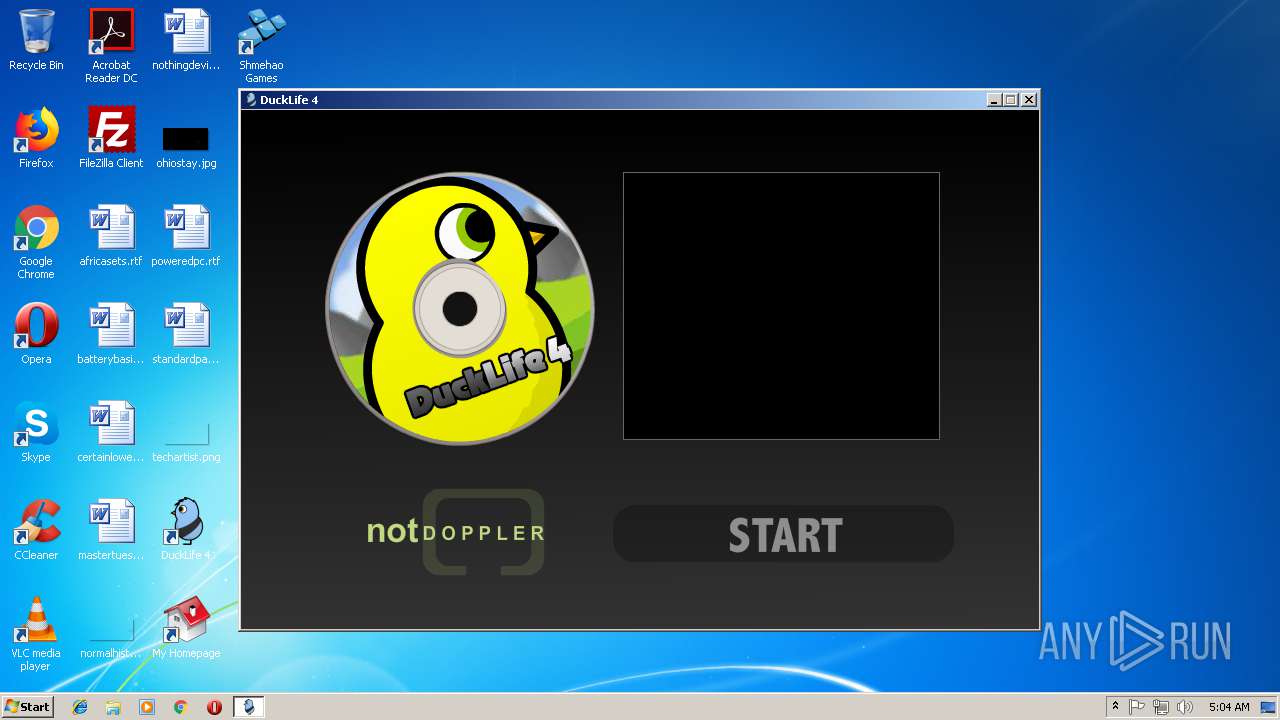Launch Opera from the taskbar
The image size is (1280, 720).
pyautogui.click(x=214, y=707)
